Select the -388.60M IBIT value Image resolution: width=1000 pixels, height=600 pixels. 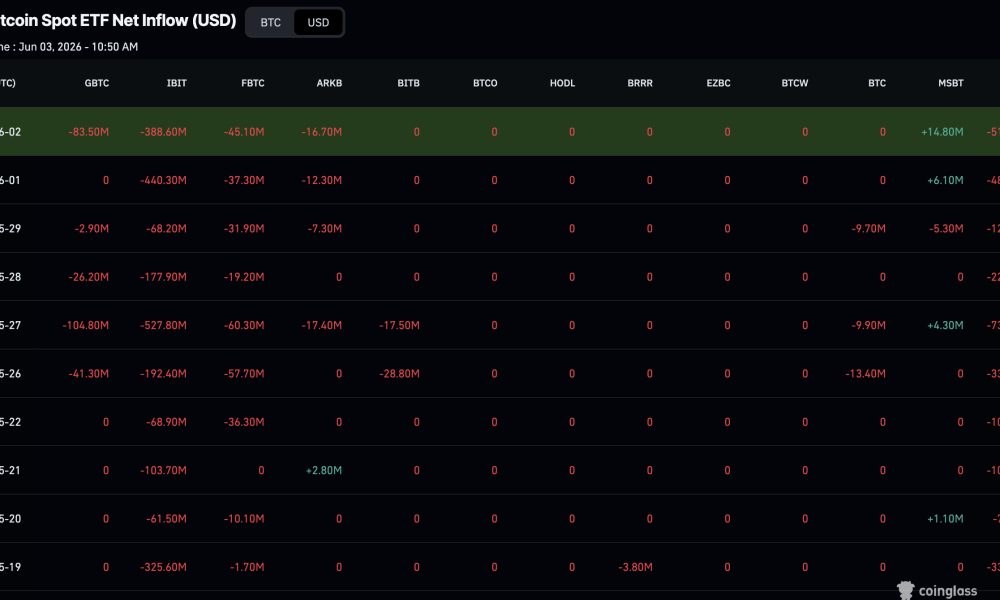[x=163, y=132]
